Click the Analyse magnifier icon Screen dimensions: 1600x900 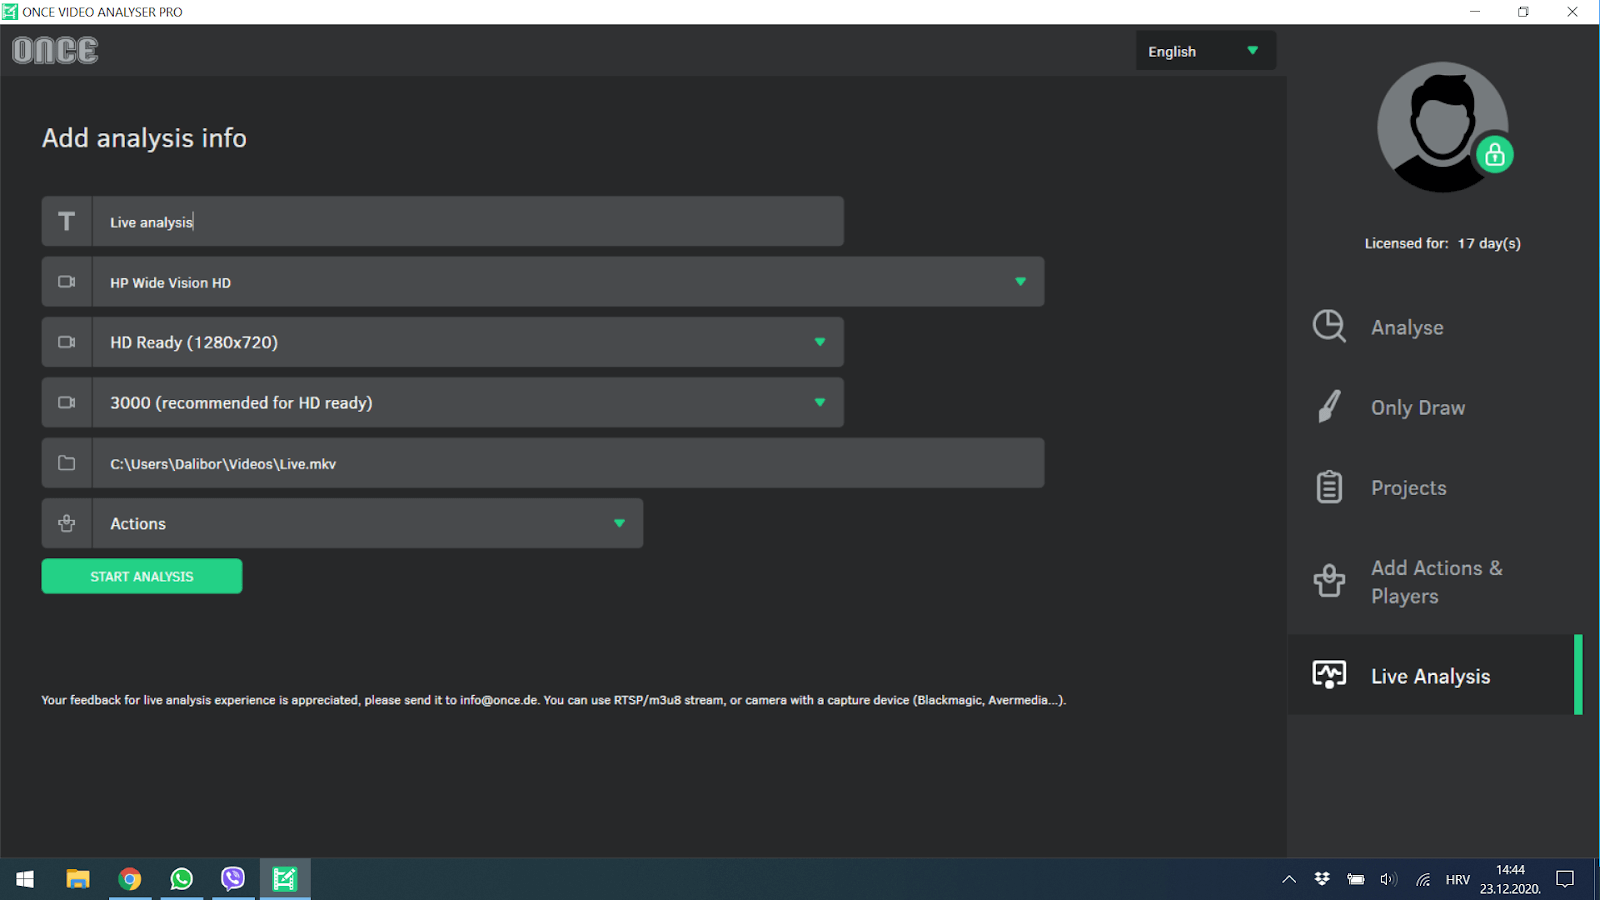[x=1328, y=327]
